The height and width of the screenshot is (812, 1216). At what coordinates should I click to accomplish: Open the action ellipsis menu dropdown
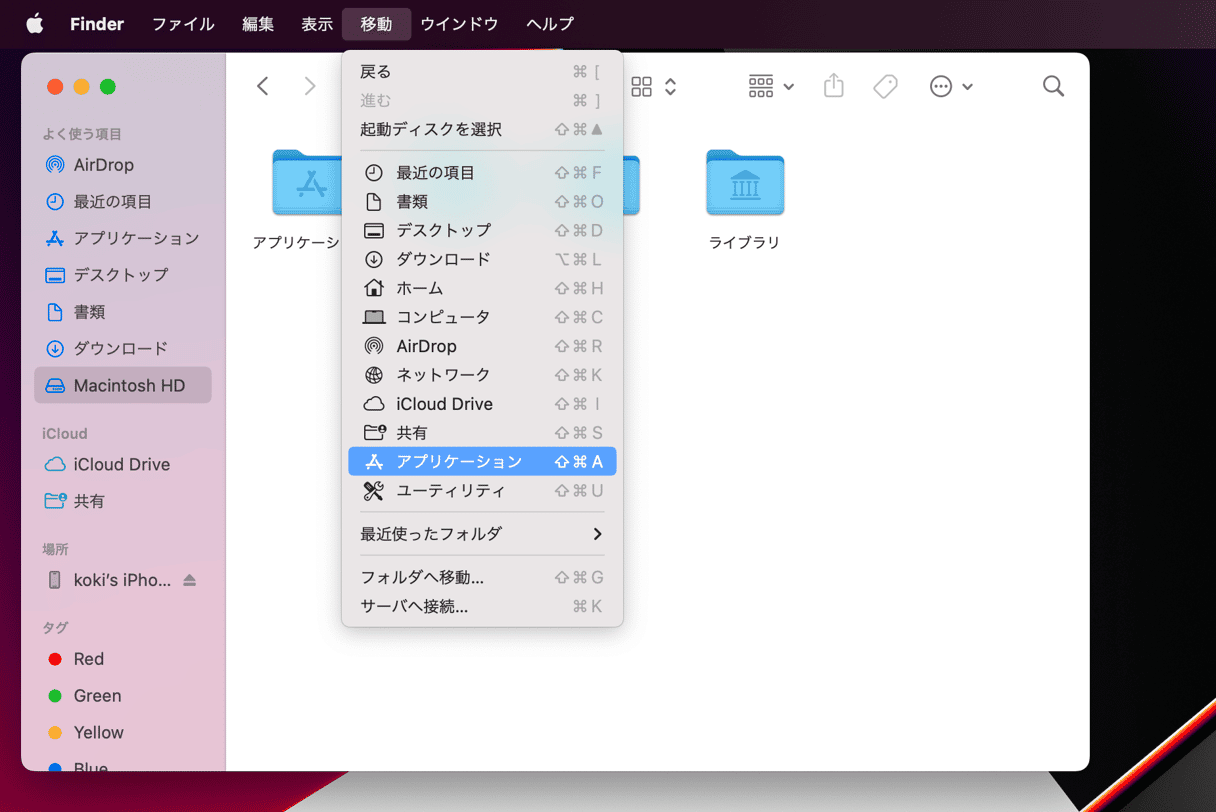(951, 87)
